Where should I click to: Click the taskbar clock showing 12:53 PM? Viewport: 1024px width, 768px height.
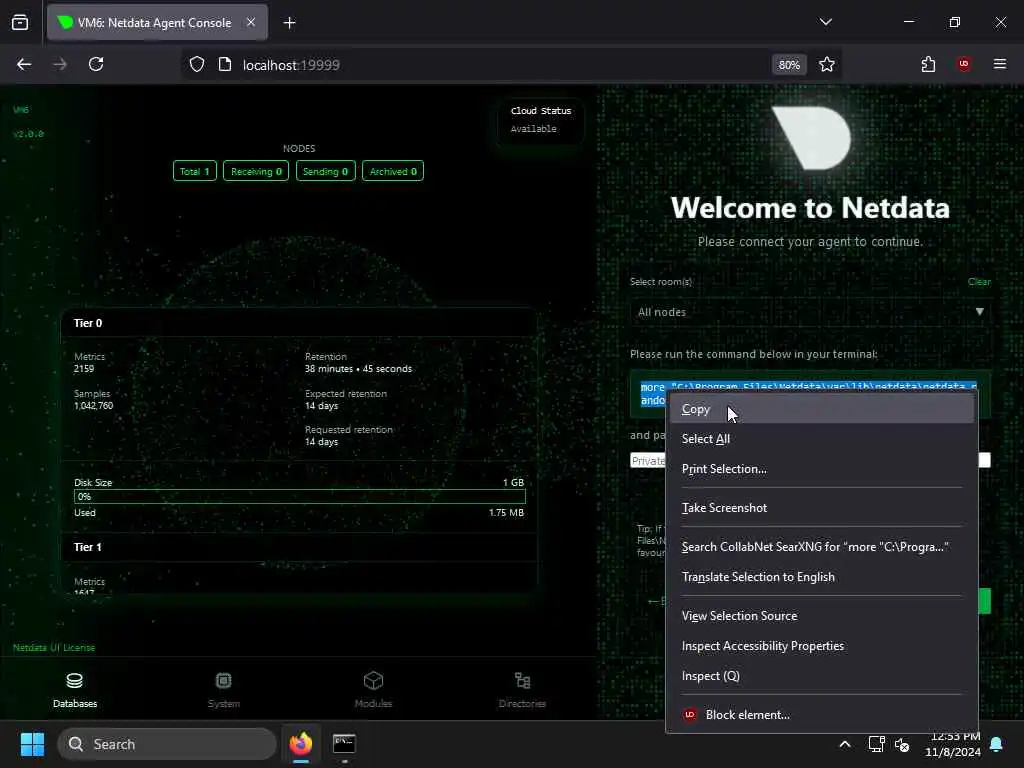953,744
